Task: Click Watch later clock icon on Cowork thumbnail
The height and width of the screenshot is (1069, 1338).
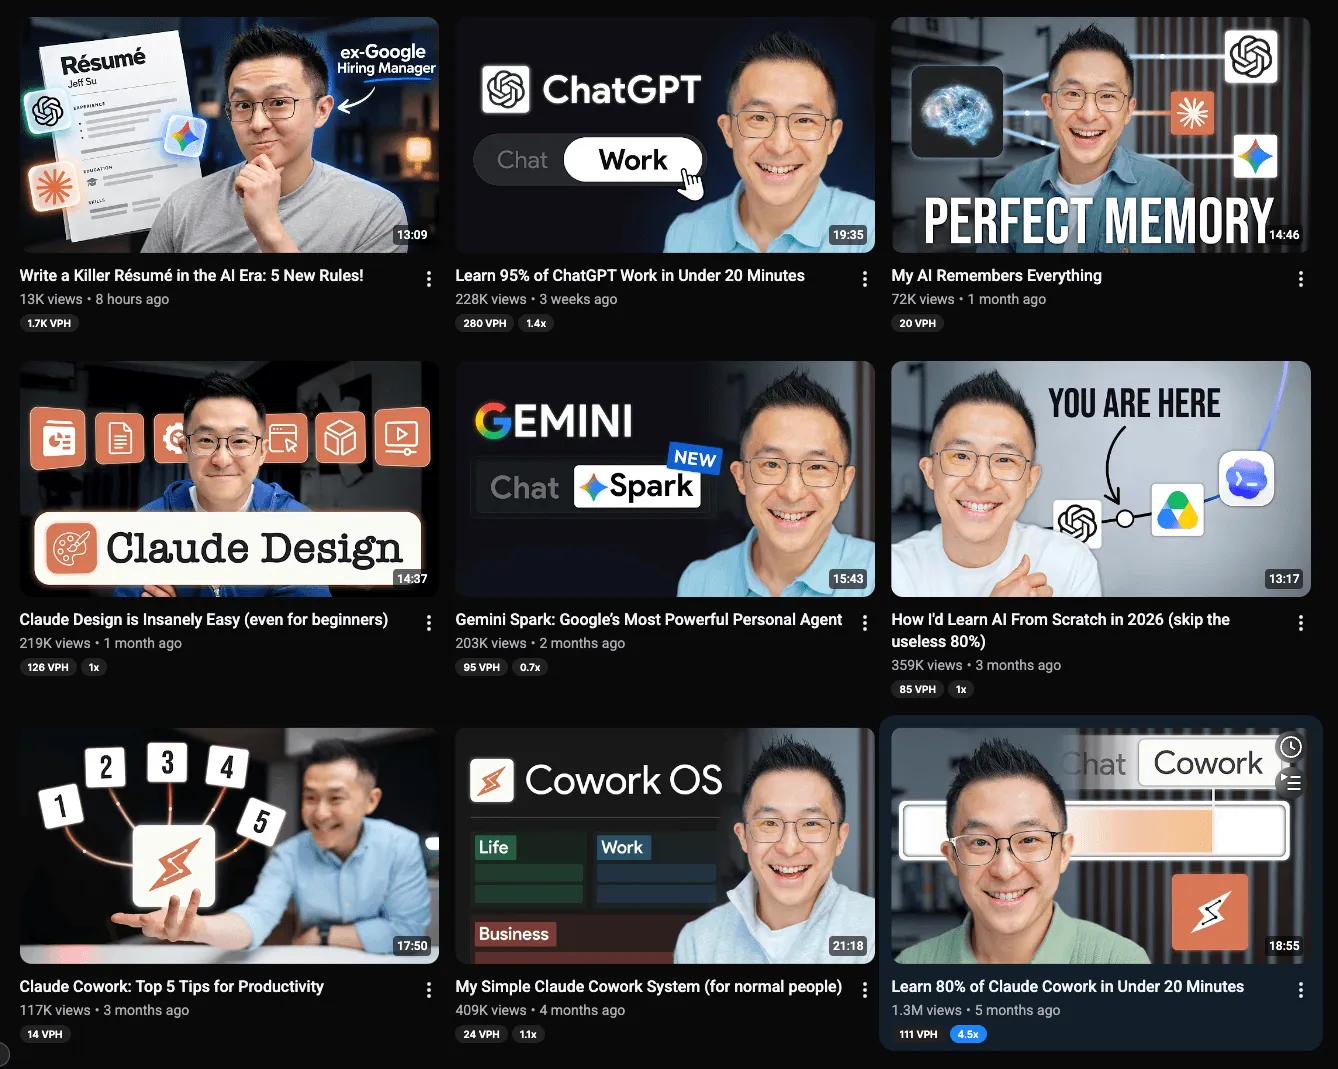Action: tap(1291, 747)
